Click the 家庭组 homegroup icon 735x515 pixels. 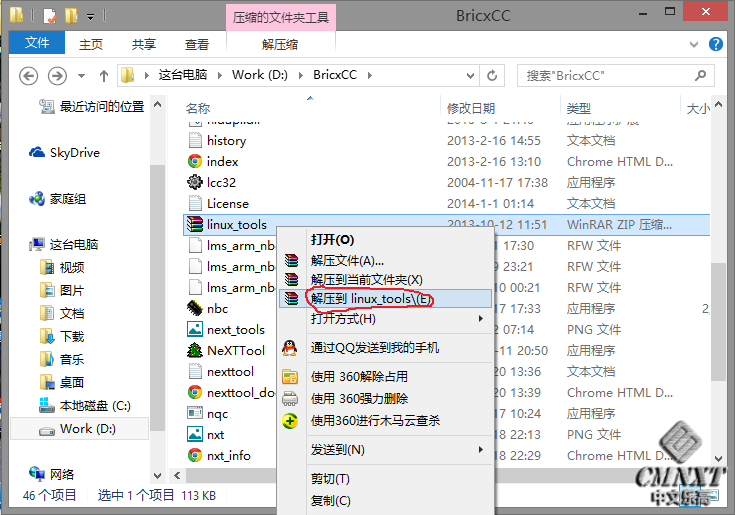click(x=37, y=199)
